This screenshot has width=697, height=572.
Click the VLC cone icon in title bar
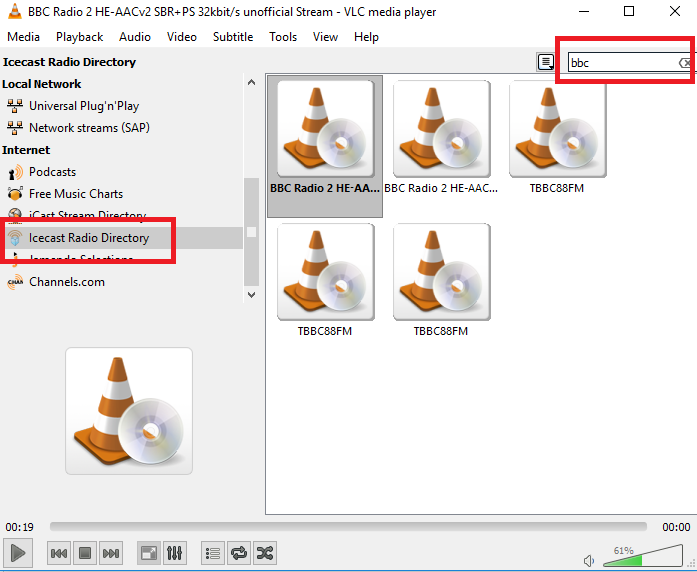click(15, 12)
